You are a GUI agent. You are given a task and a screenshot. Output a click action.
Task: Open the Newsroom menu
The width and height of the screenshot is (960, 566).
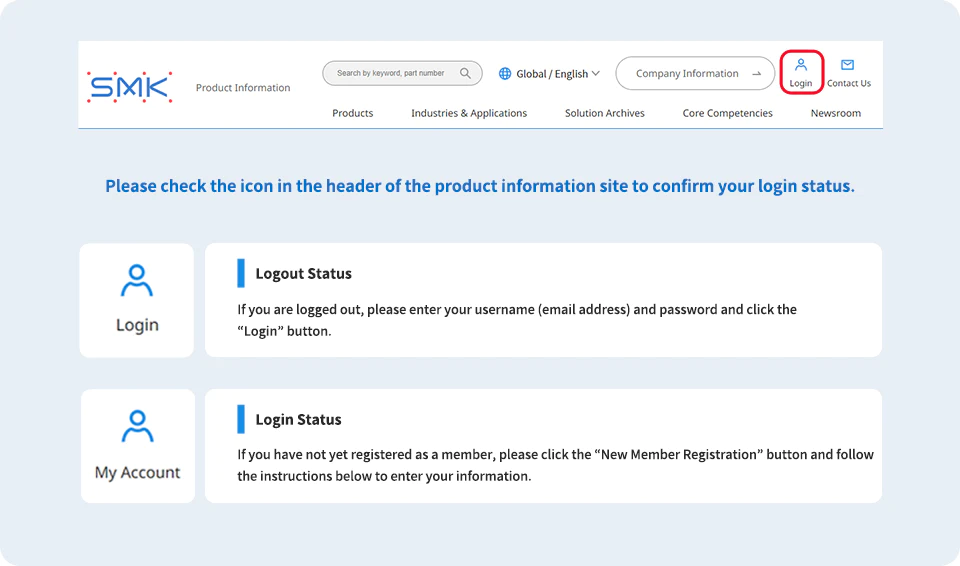pyautogui.click(x=836, y=113)
